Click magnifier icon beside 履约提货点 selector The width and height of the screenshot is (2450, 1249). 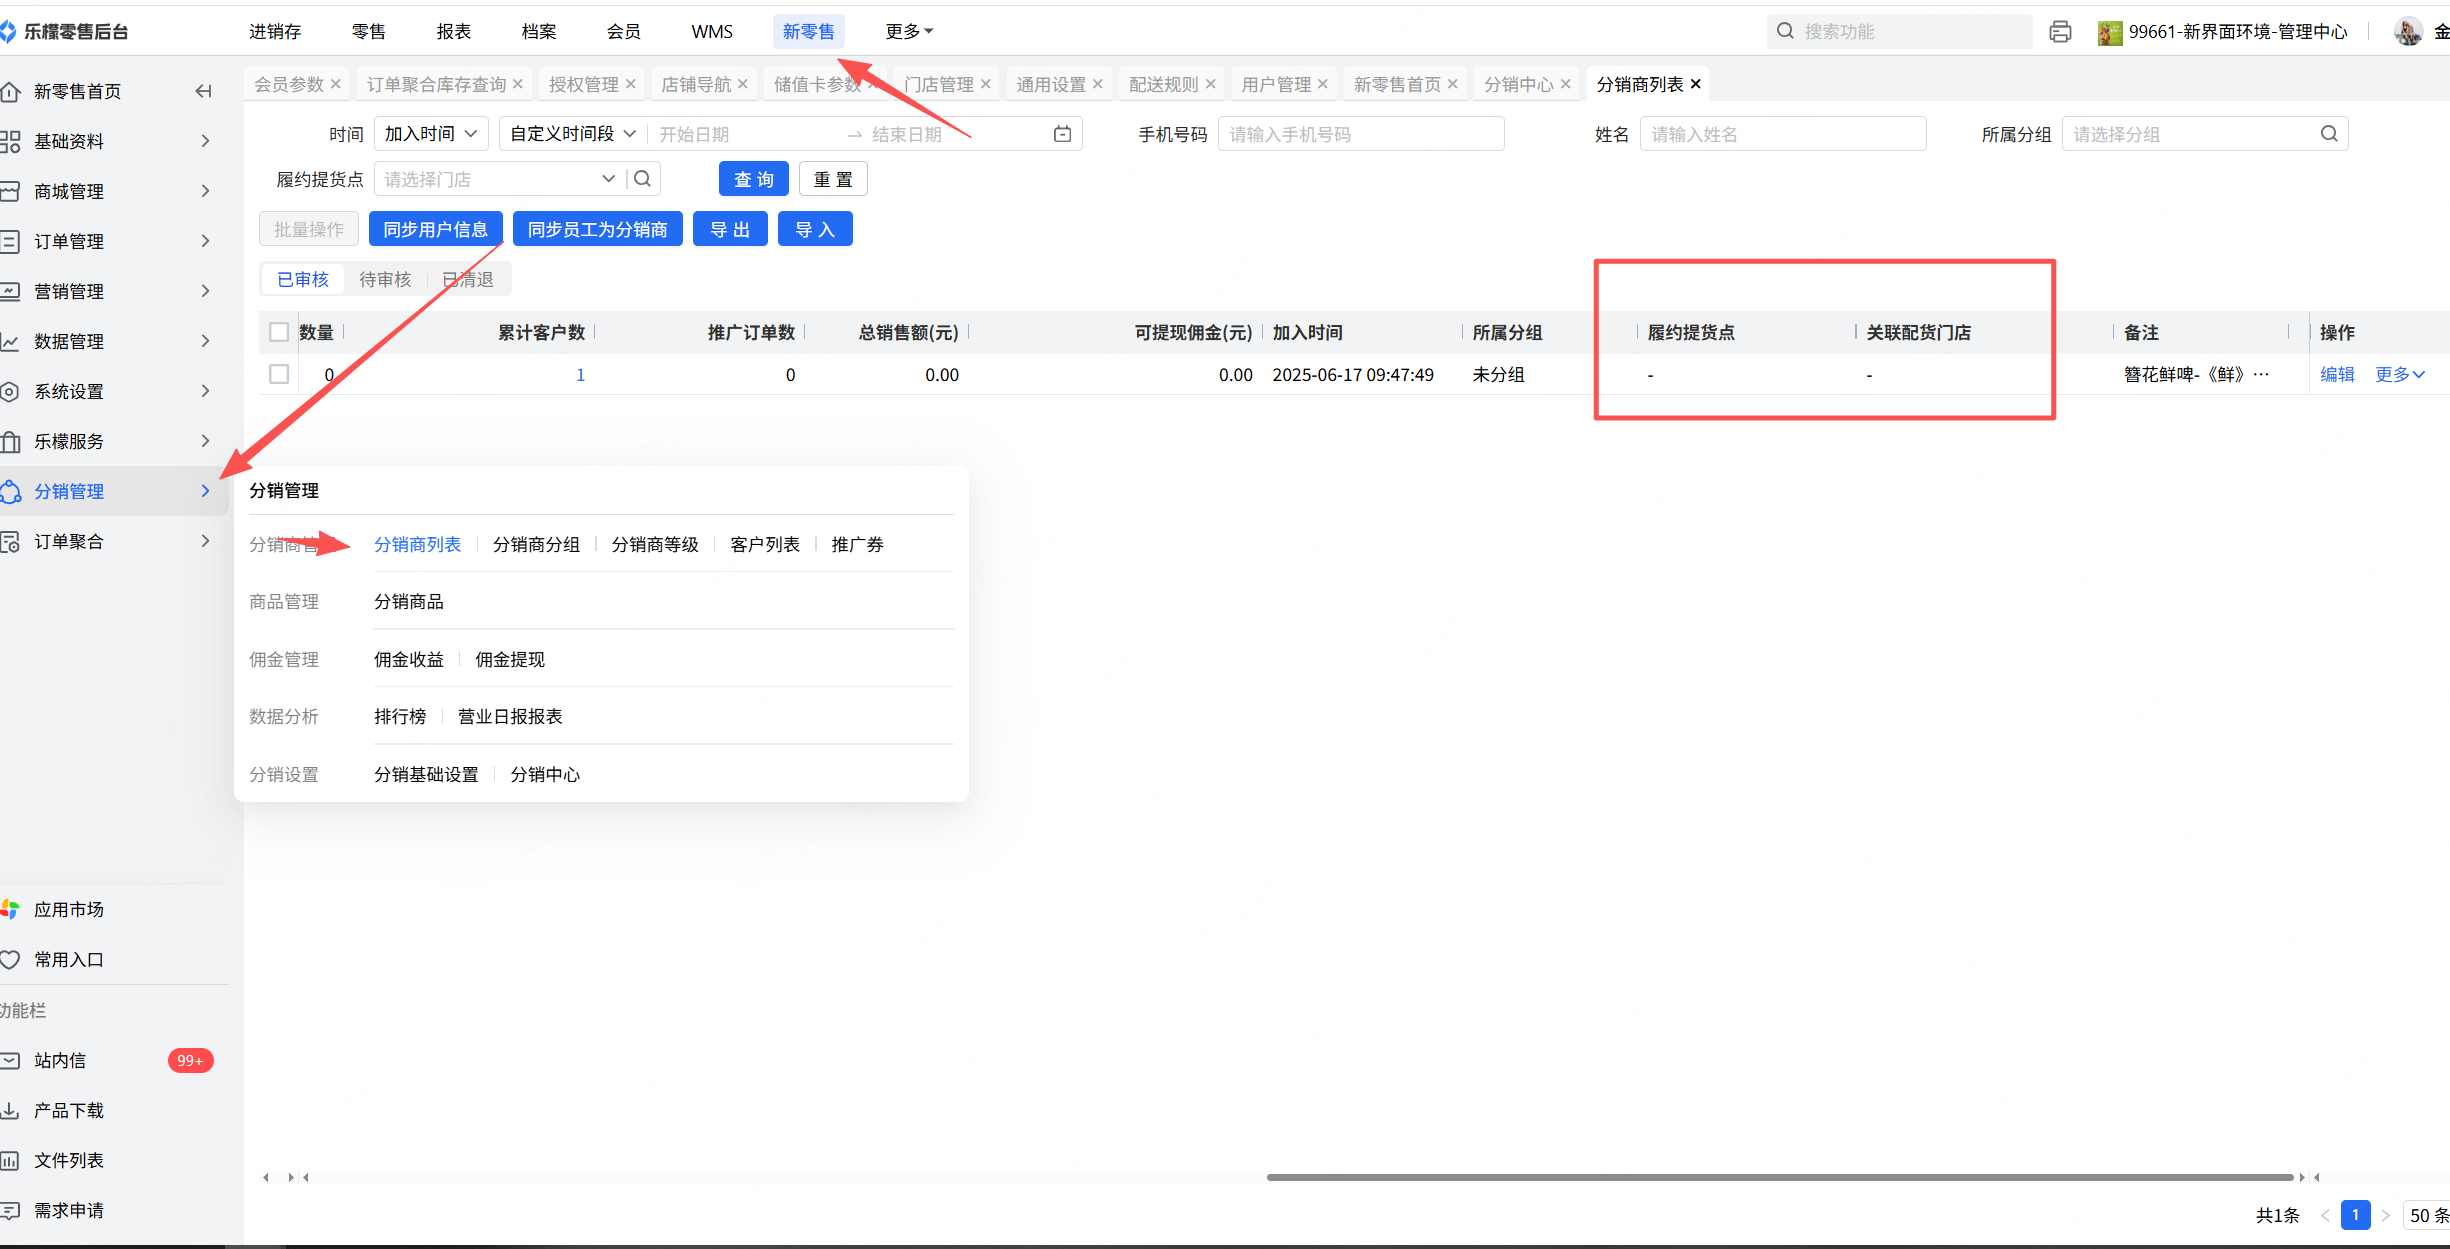point(643,179)
